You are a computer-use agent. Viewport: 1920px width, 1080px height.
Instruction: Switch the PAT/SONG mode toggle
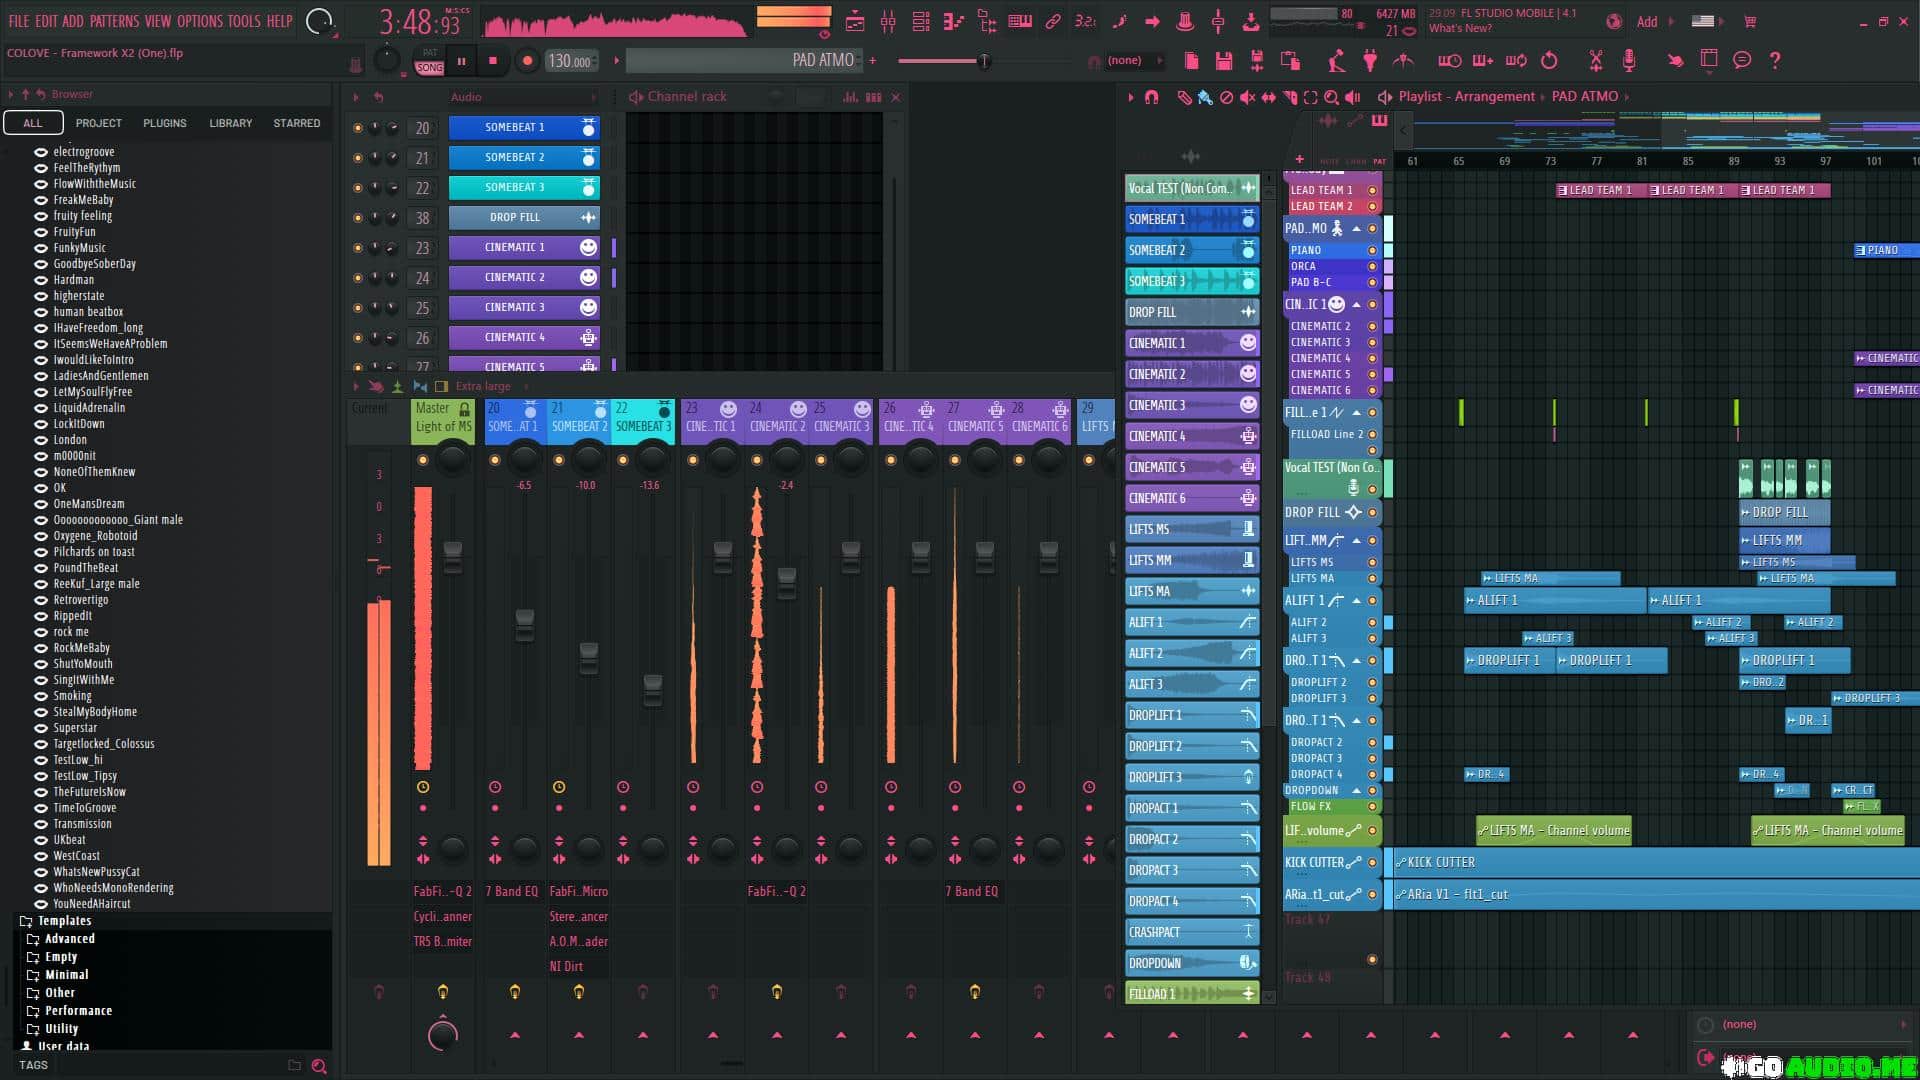430,60
